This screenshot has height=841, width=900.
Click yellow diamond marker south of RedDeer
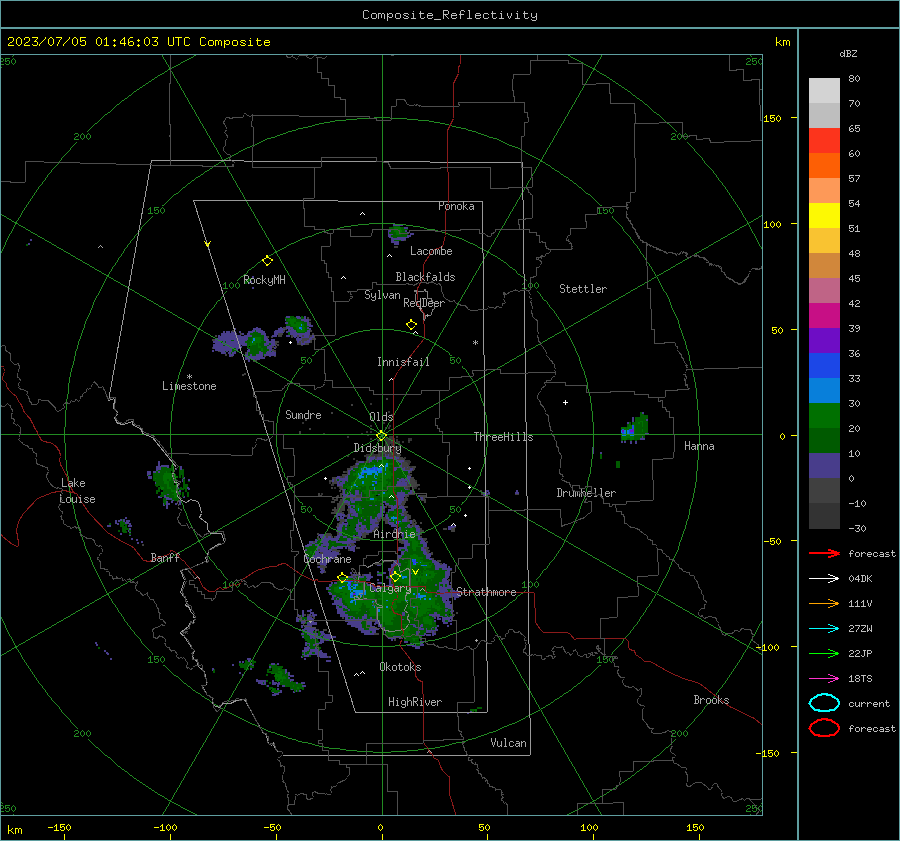[x=411, y=325]
